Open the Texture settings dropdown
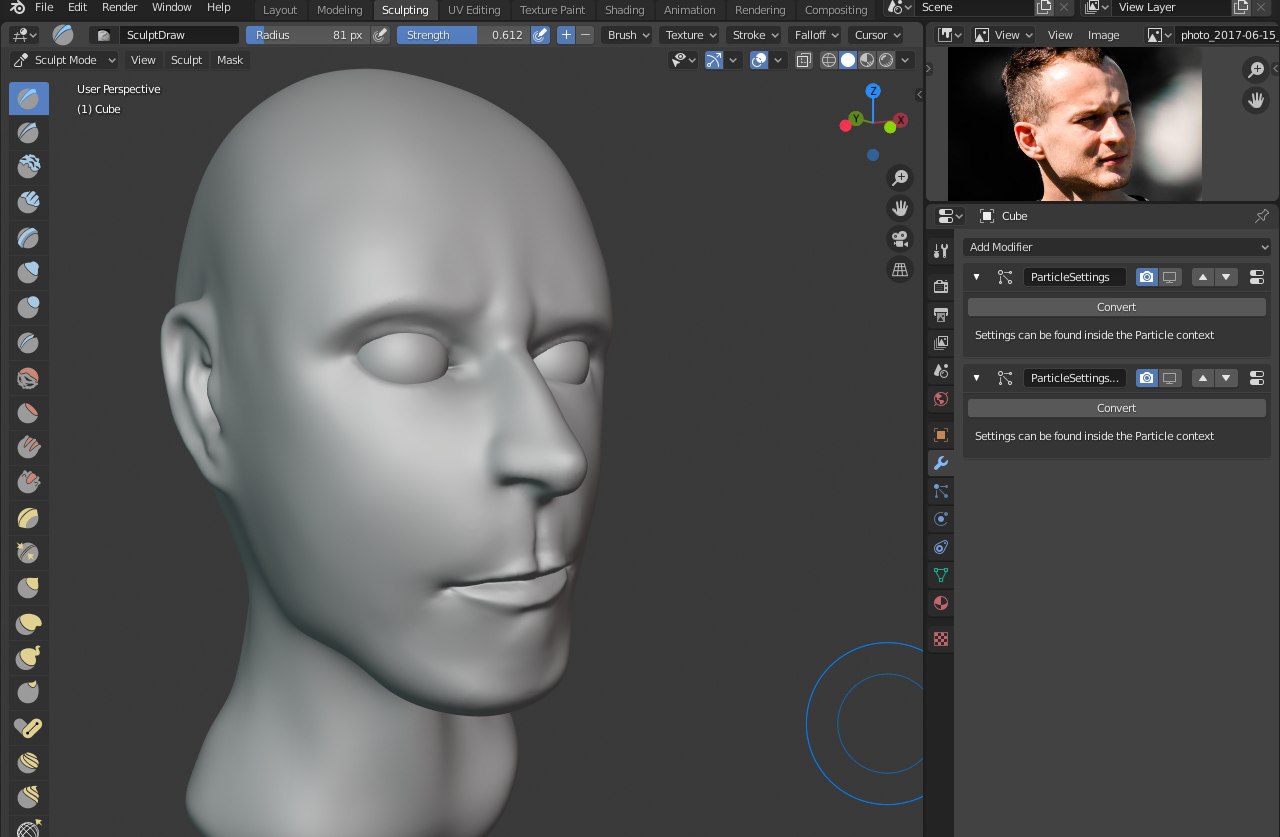The image size is (1280, 837). (x=690, y=35)
